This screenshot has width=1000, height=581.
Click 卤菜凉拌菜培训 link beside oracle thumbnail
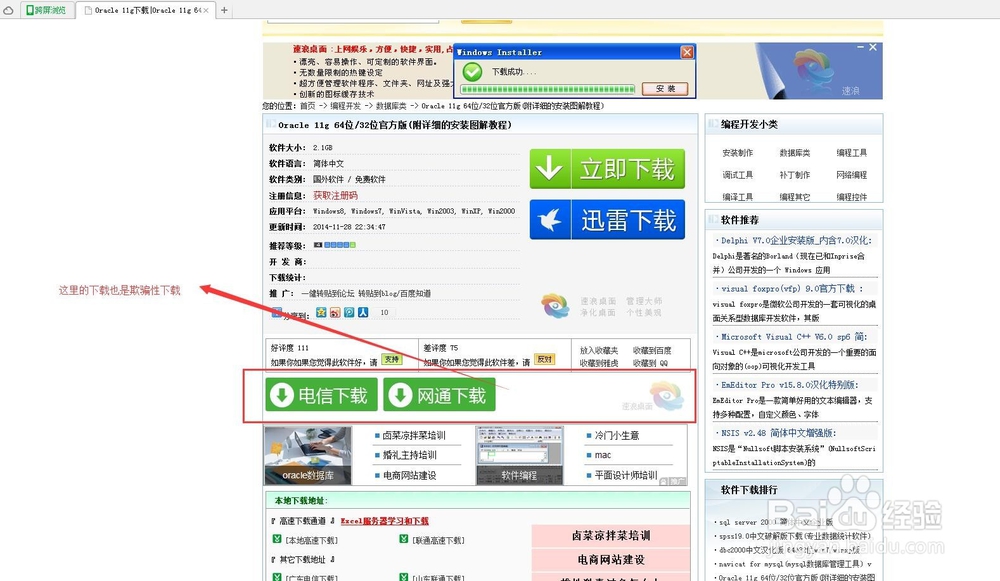click(x=413, y=436)
